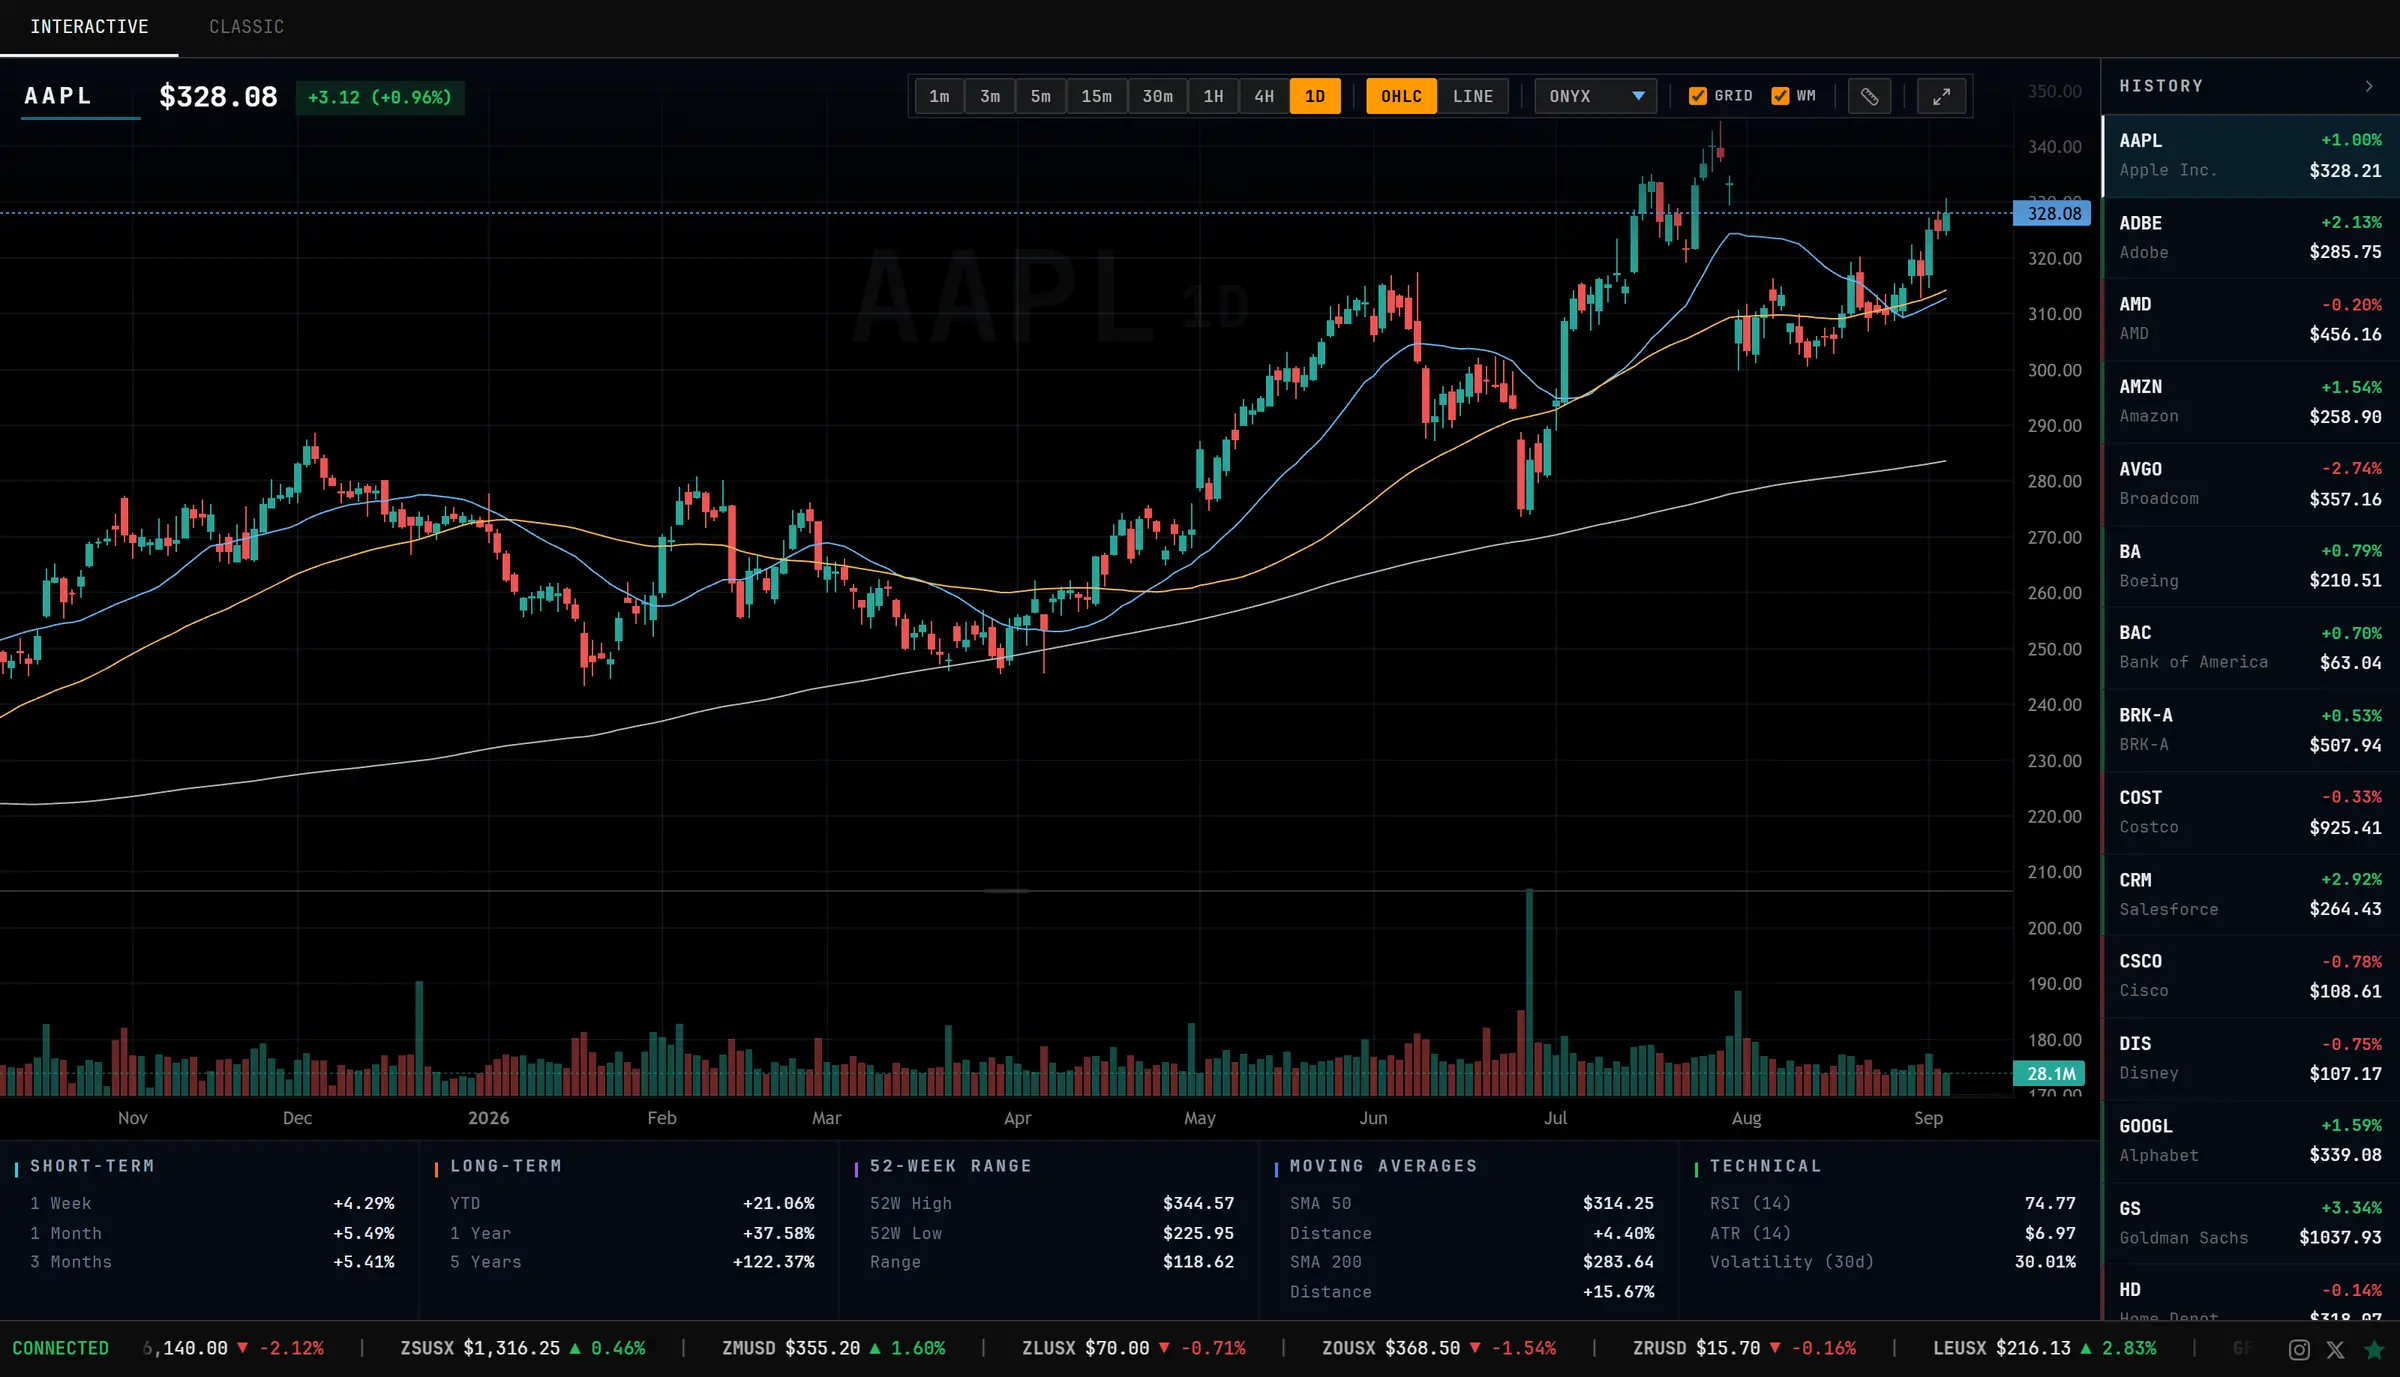Open ADBE Adobe in History list
This screenshot has width=2400, height=1377.
point(2250,238)
